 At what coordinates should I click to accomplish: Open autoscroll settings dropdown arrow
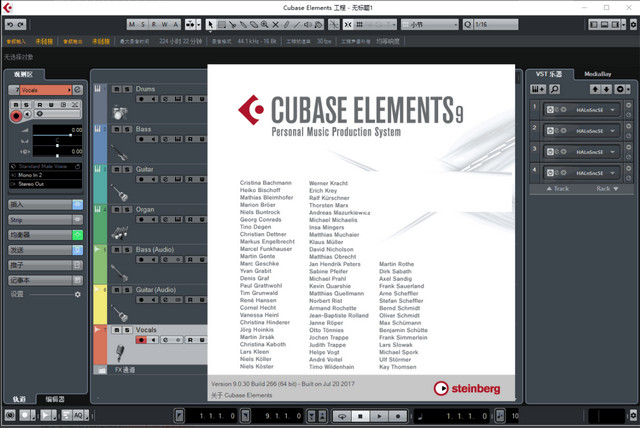click(199, 25)
